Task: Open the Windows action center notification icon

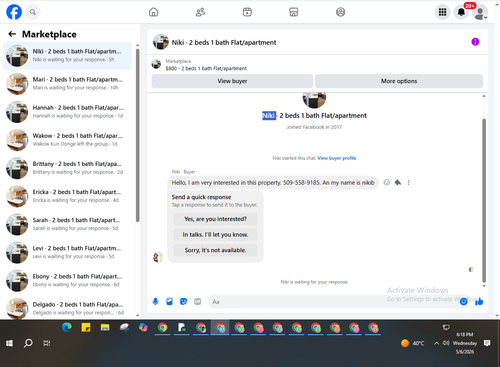Action: 487,343
